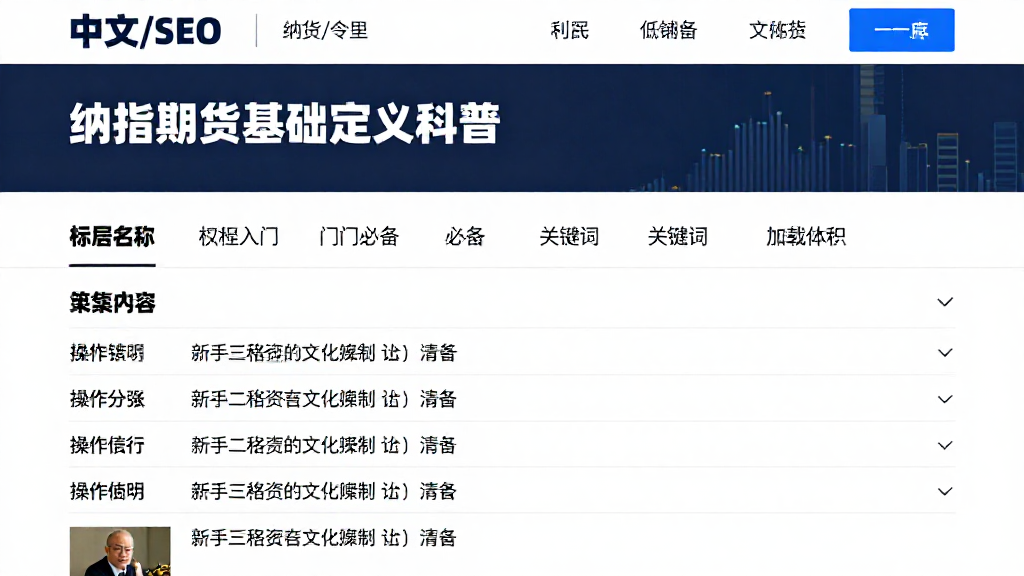Viewport: 1024px width, 576px height.
Task: Select the 标层名称 tab
Action: [x=112, y=236]
